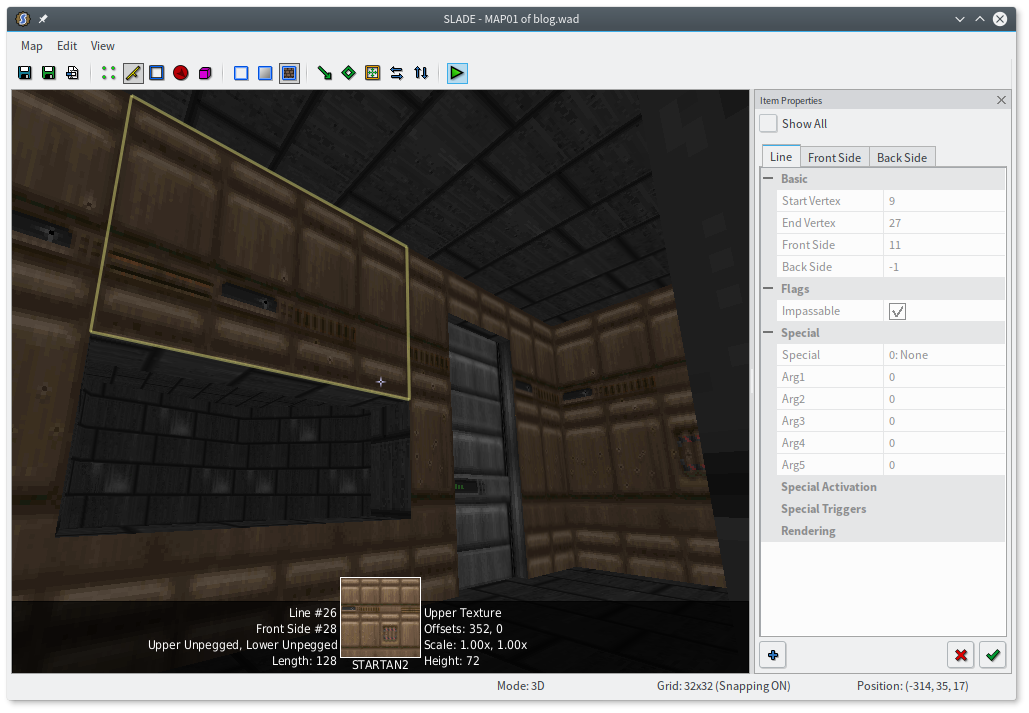1029x713 pixels.
Task: Click the 'Position: (-314, 35, 17)' status text
Action: point(912,686)
